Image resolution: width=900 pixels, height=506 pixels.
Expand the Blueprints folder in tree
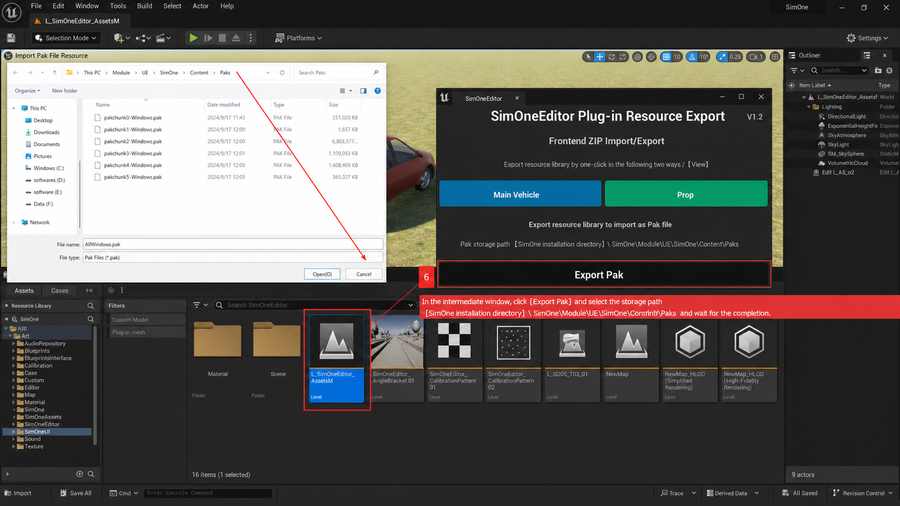[14, 351]
